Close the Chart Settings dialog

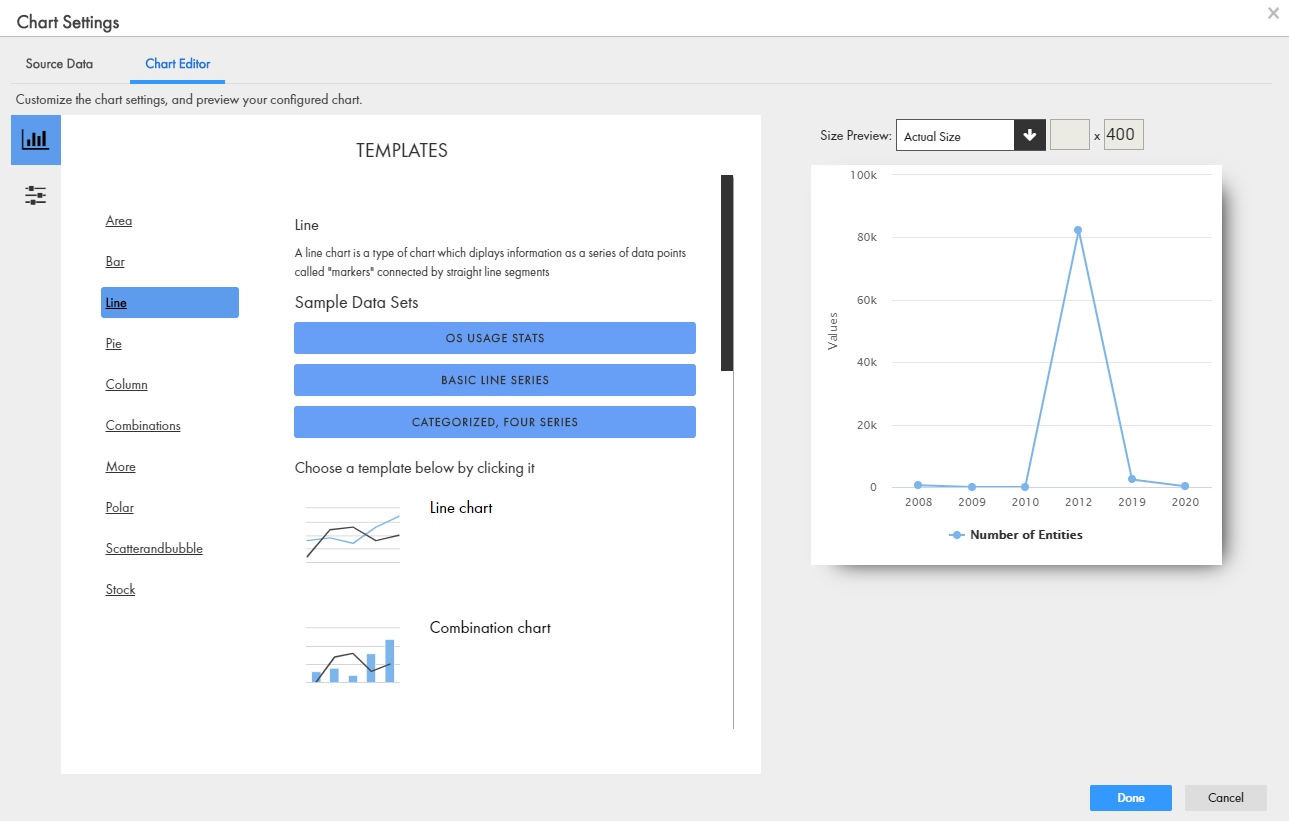(1273, 13)
